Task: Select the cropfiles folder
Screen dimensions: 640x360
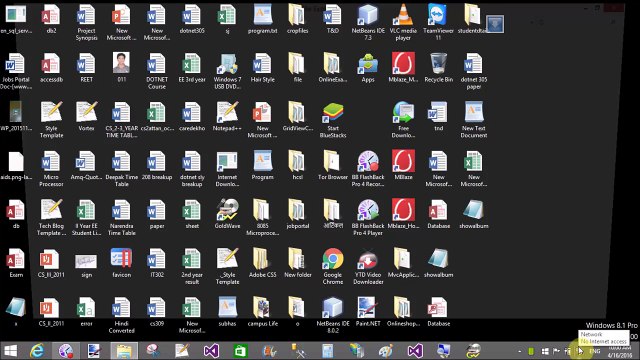Action: [297, 15]
